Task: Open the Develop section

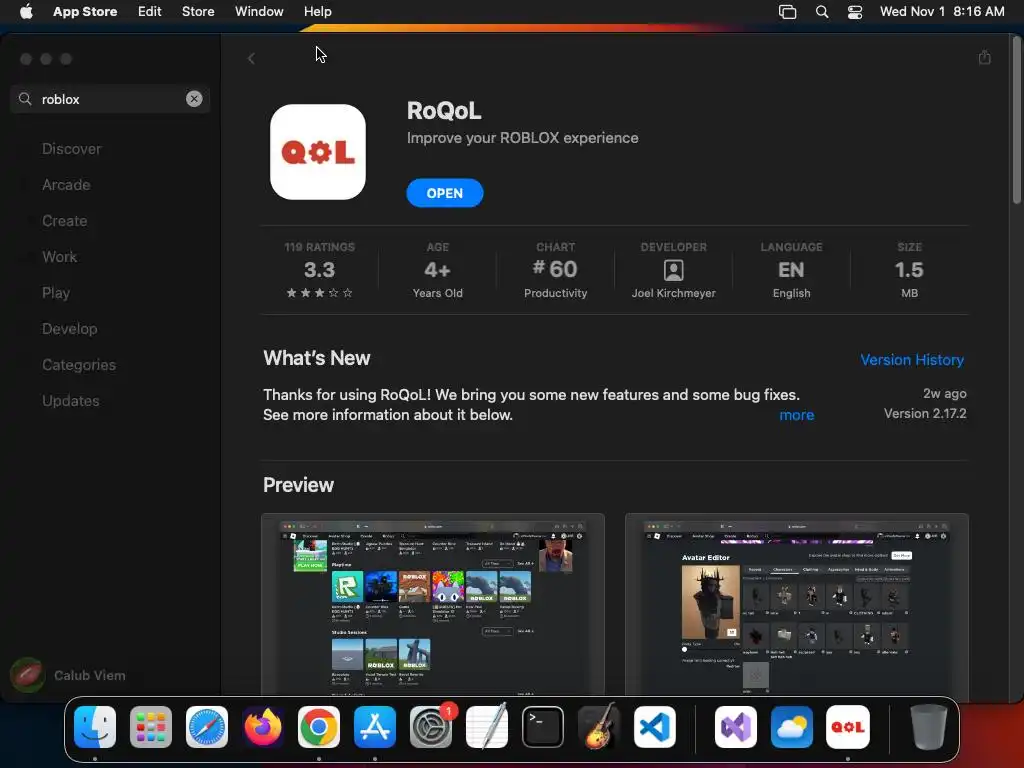Action: tap(69, 328)
